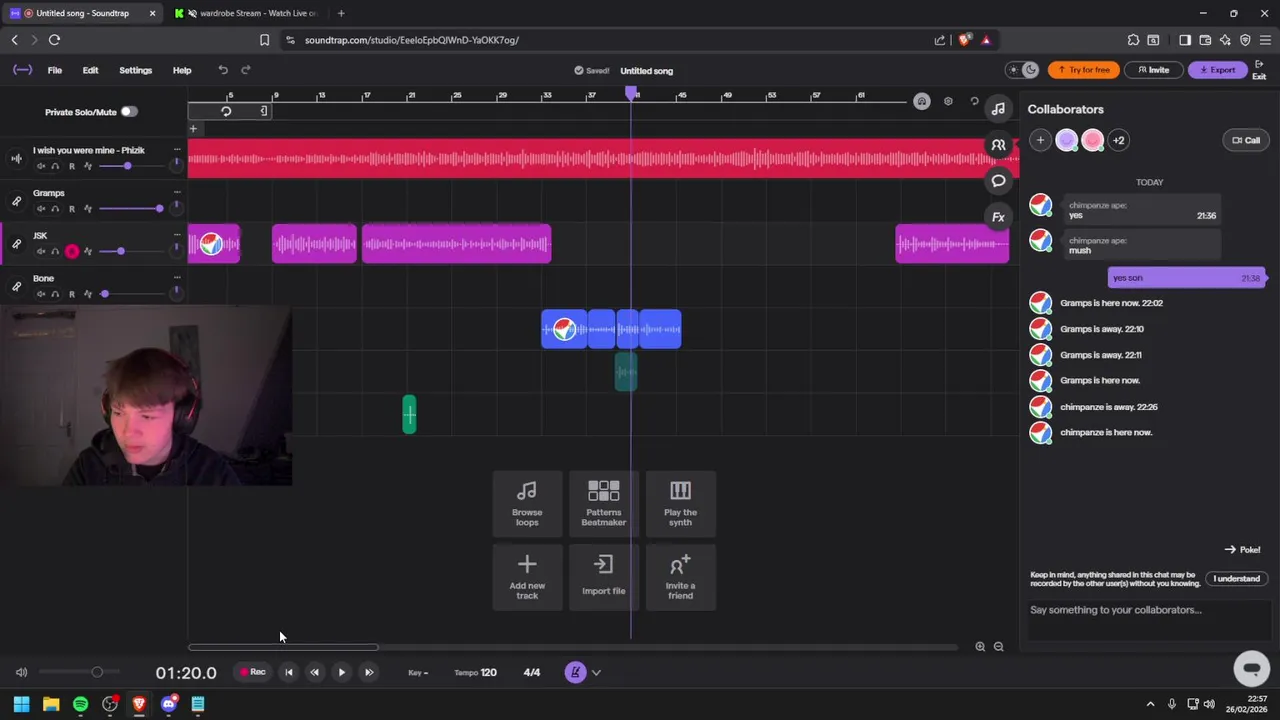Mute the Phizik track
The width and height of the screenshot is (1280, 720).
coord(41,166)
